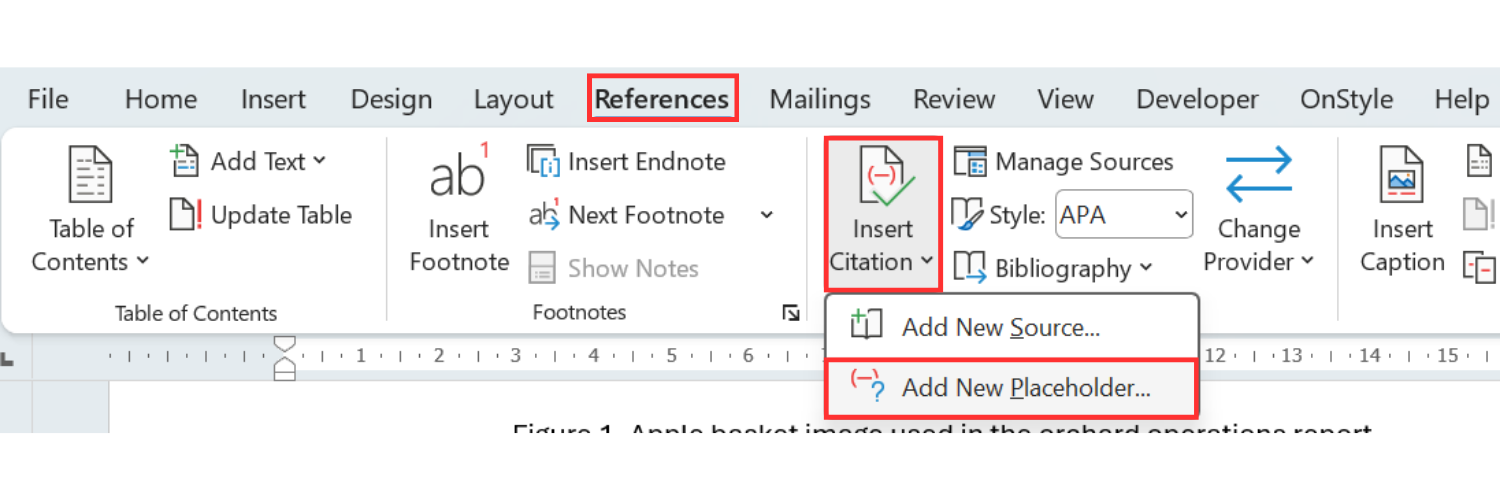The height and width of the screenshot is (500, 1500).
Task: Open the Footnotes dialog launcher
Action: pos(791,313)
